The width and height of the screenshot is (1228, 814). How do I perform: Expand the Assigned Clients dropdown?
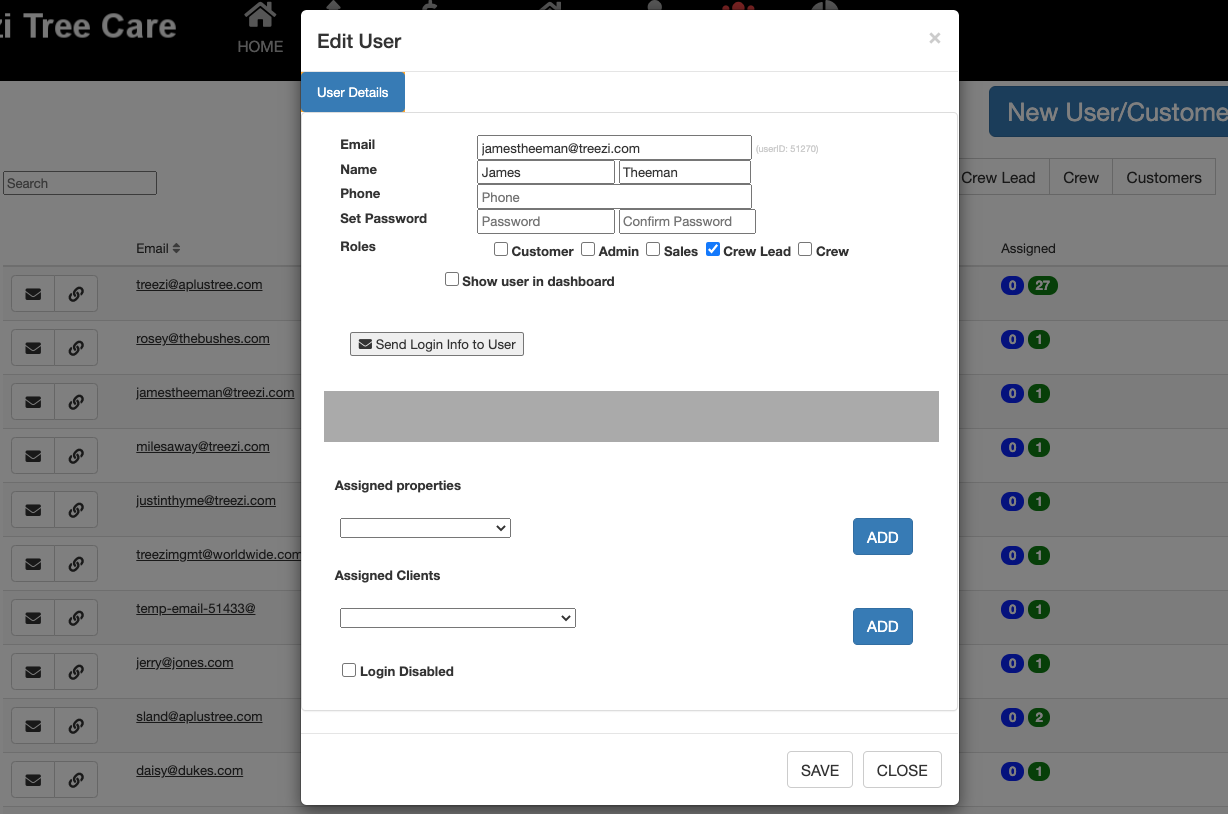[457, 619]
